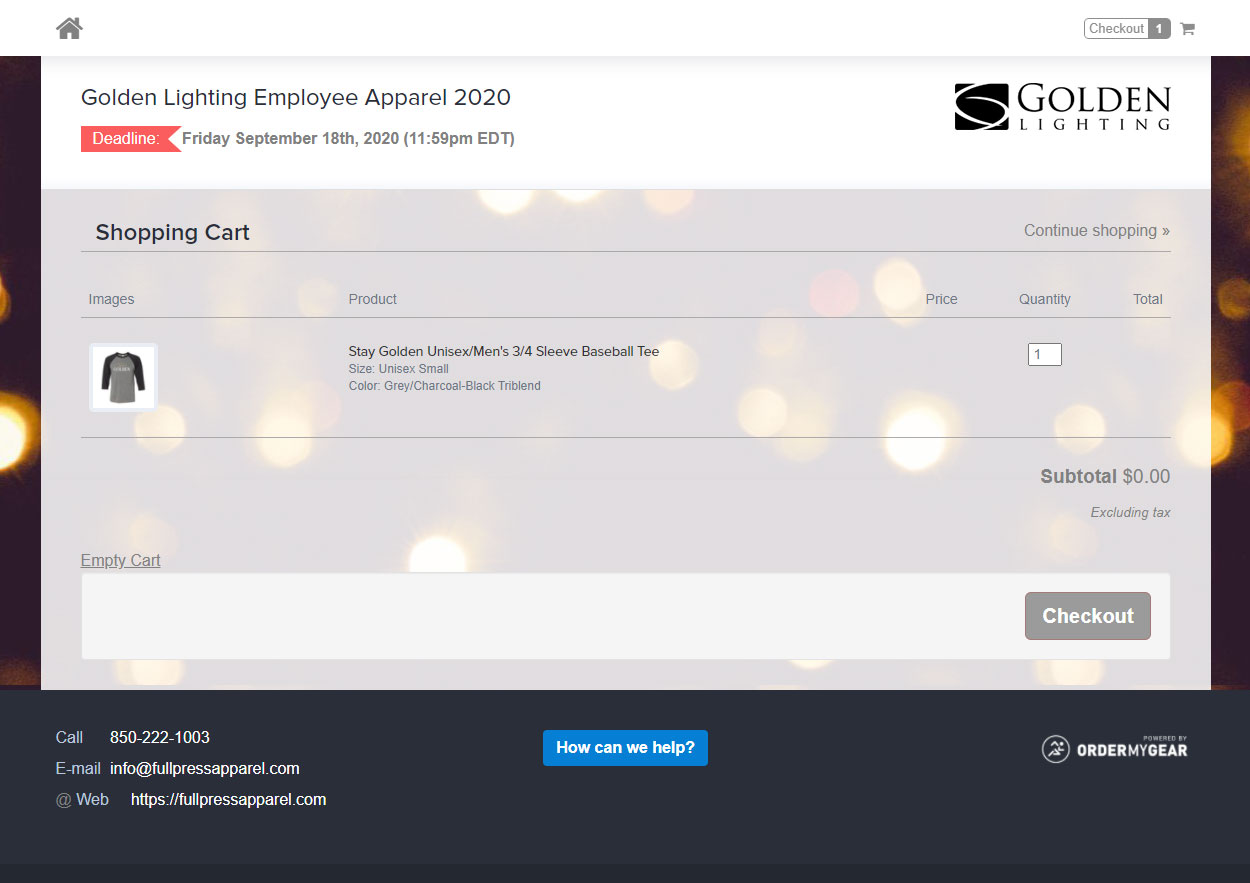
Task: Click the info@fullpressapparel.com email address
Action: click(205, 769)
